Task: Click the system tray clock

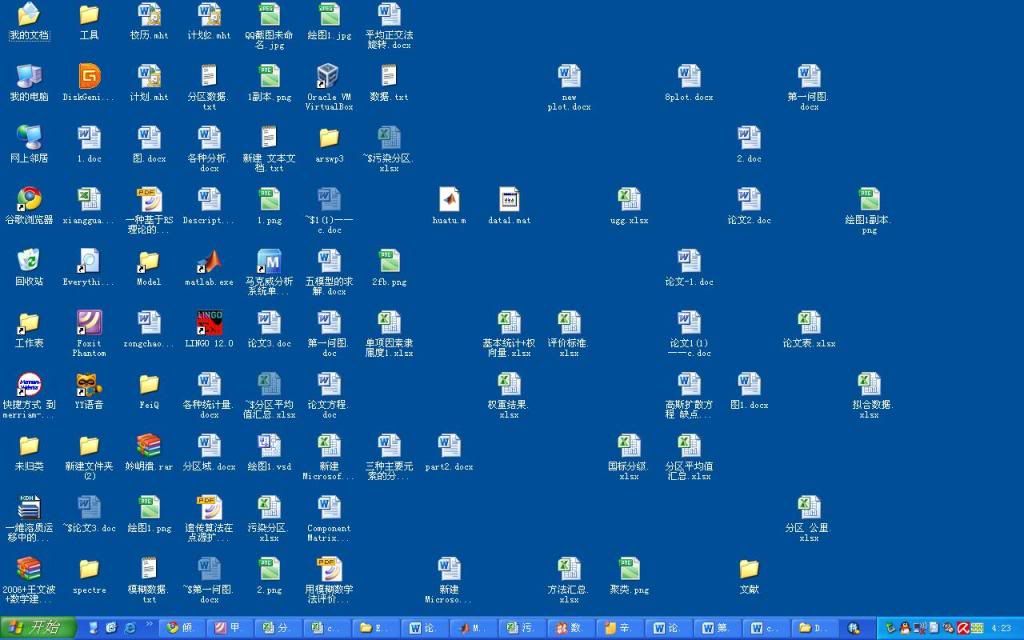Action: (1000, 628)
